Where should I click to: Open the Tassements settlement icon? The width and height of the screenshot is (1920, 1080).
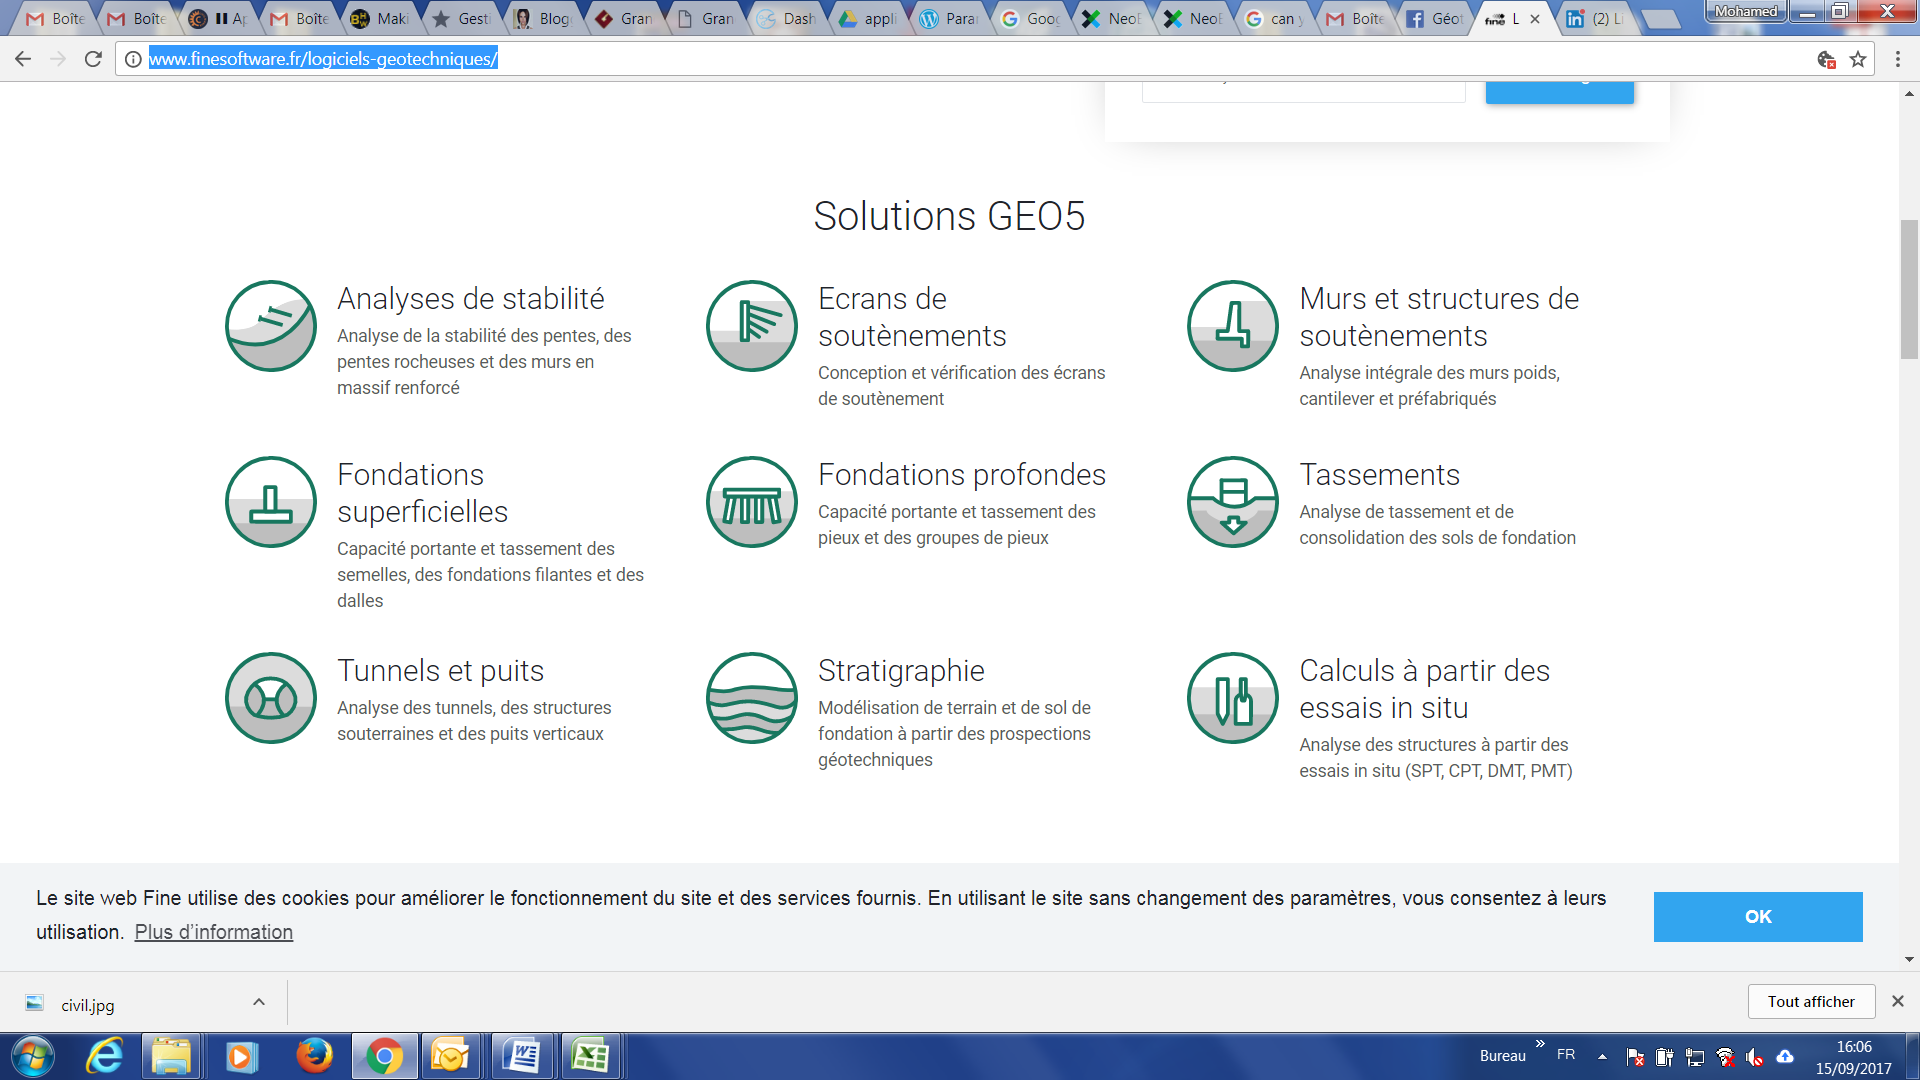pyautogui.click(x=1233, y=502)
